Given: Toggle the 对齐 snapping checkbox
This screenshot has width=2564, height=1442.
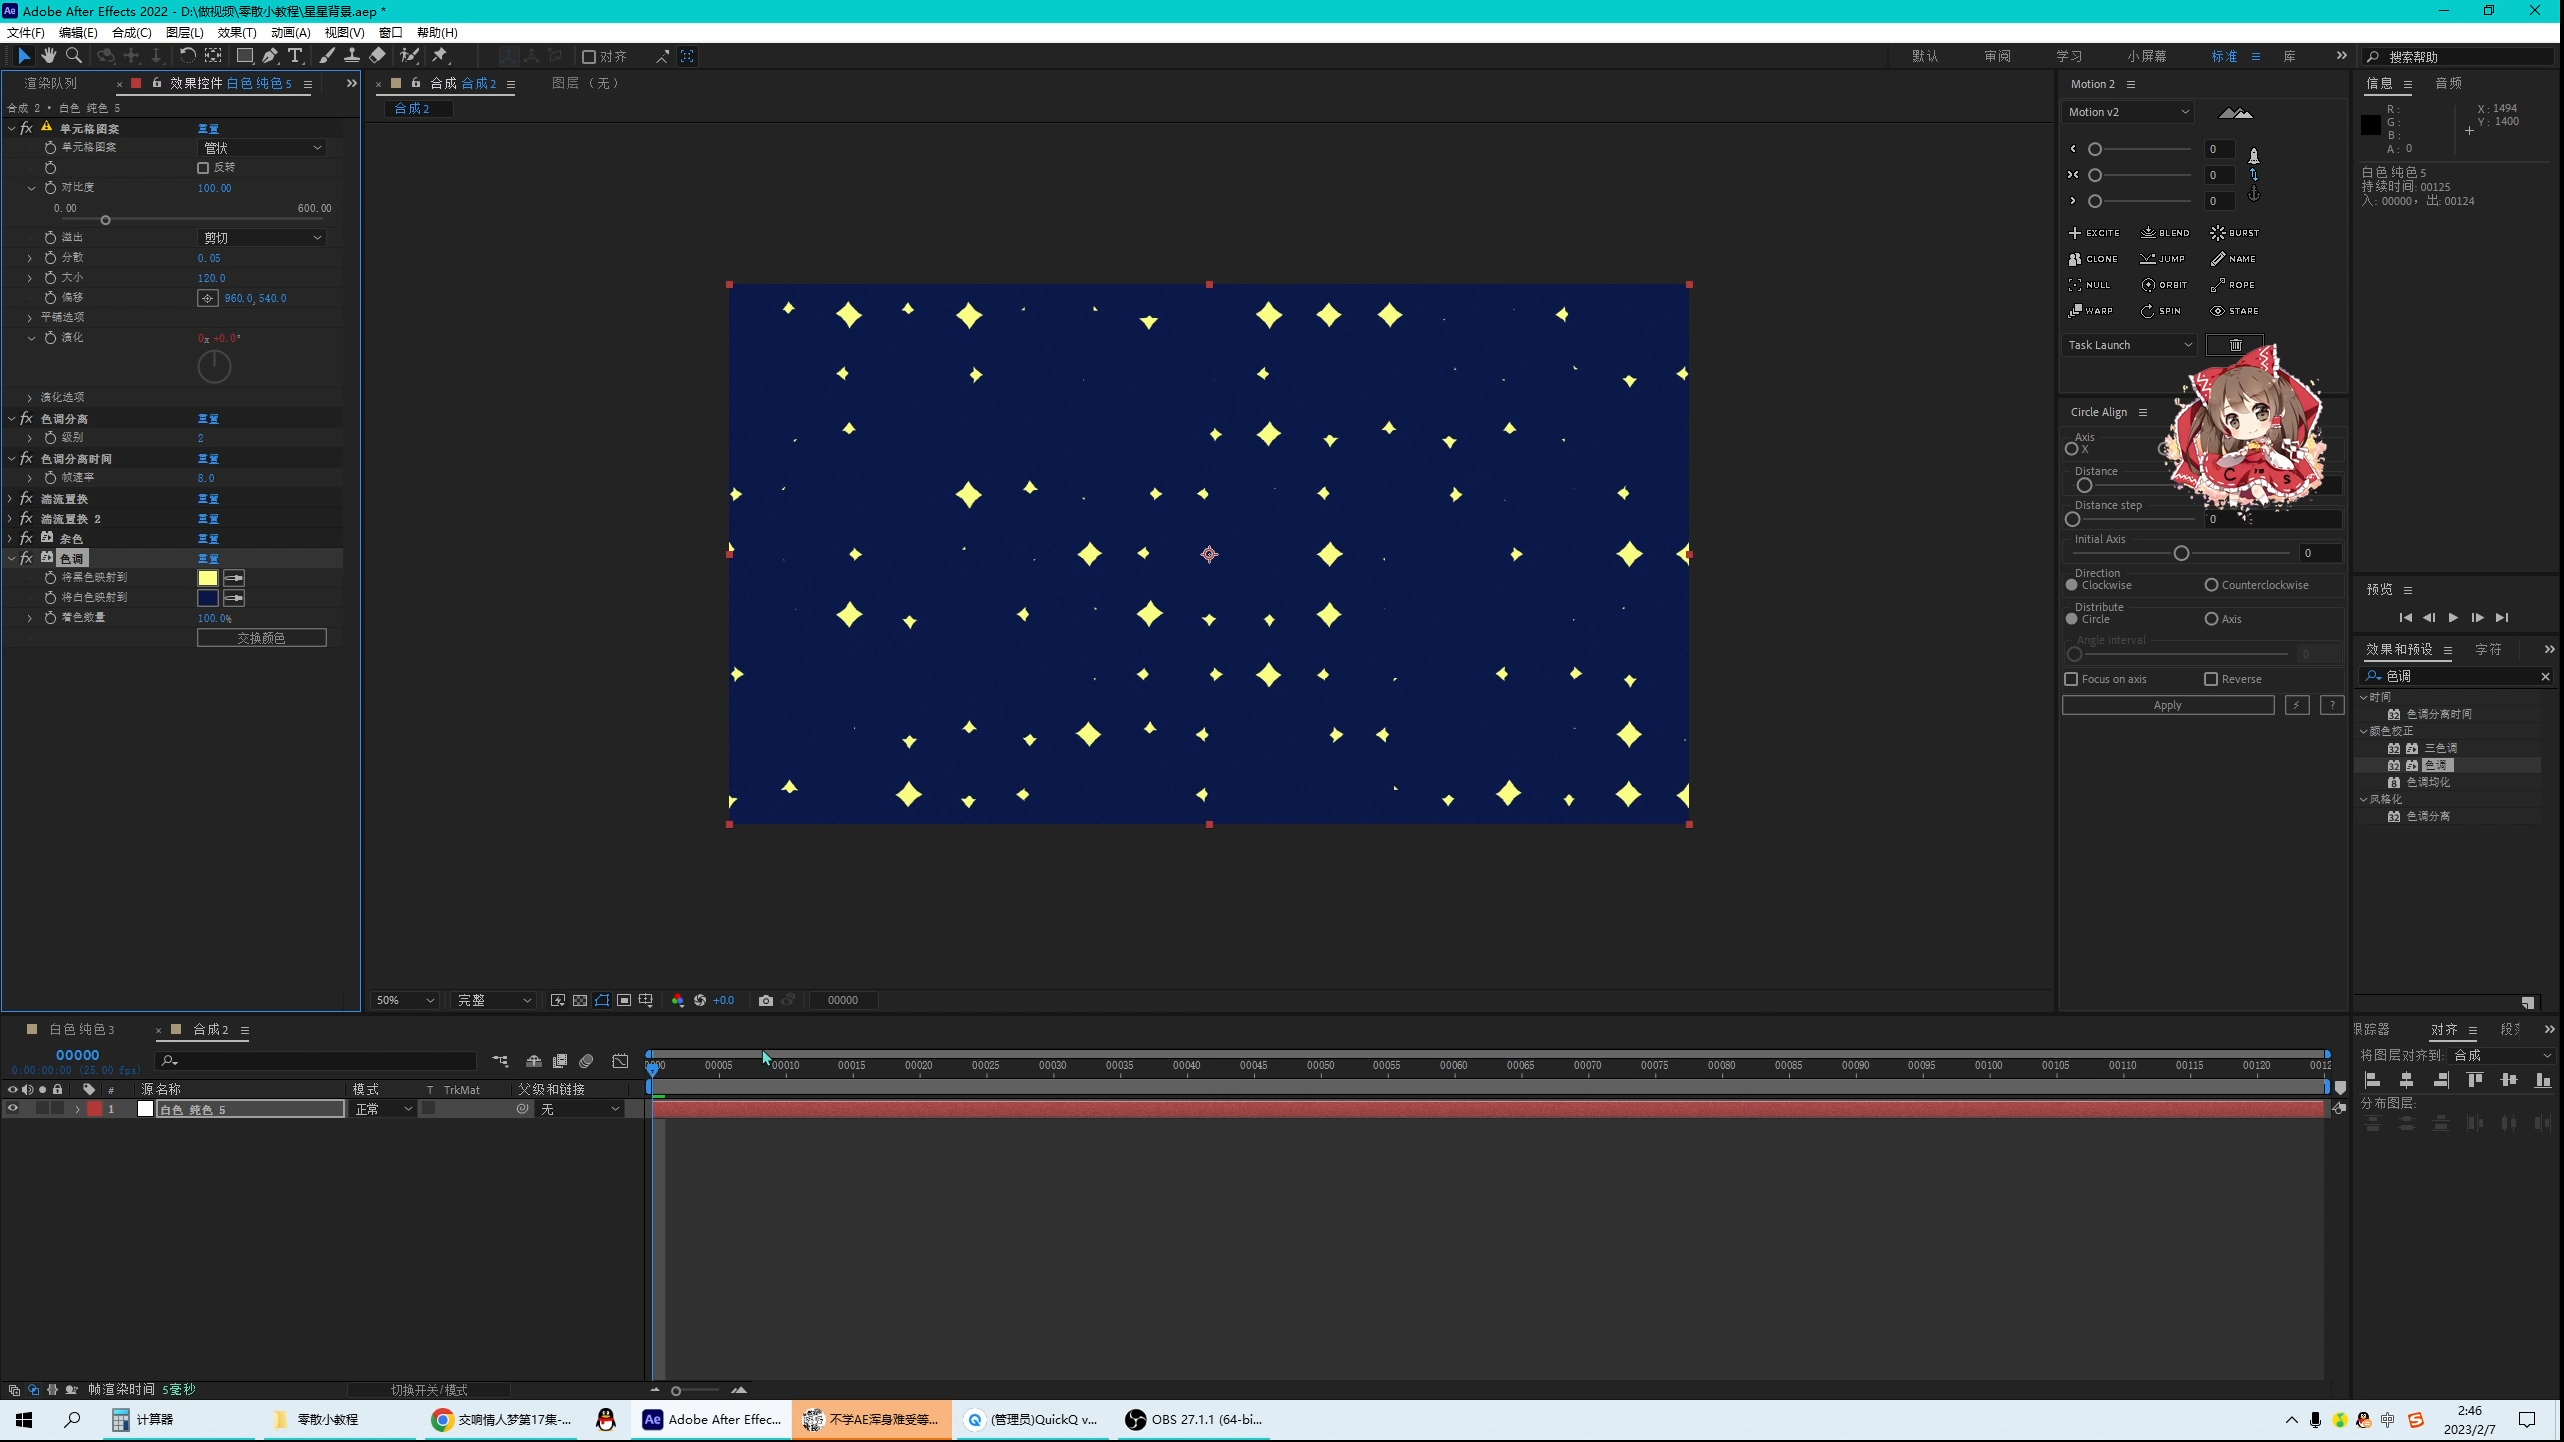Looking at the screenshot, I should pos(589,57).
